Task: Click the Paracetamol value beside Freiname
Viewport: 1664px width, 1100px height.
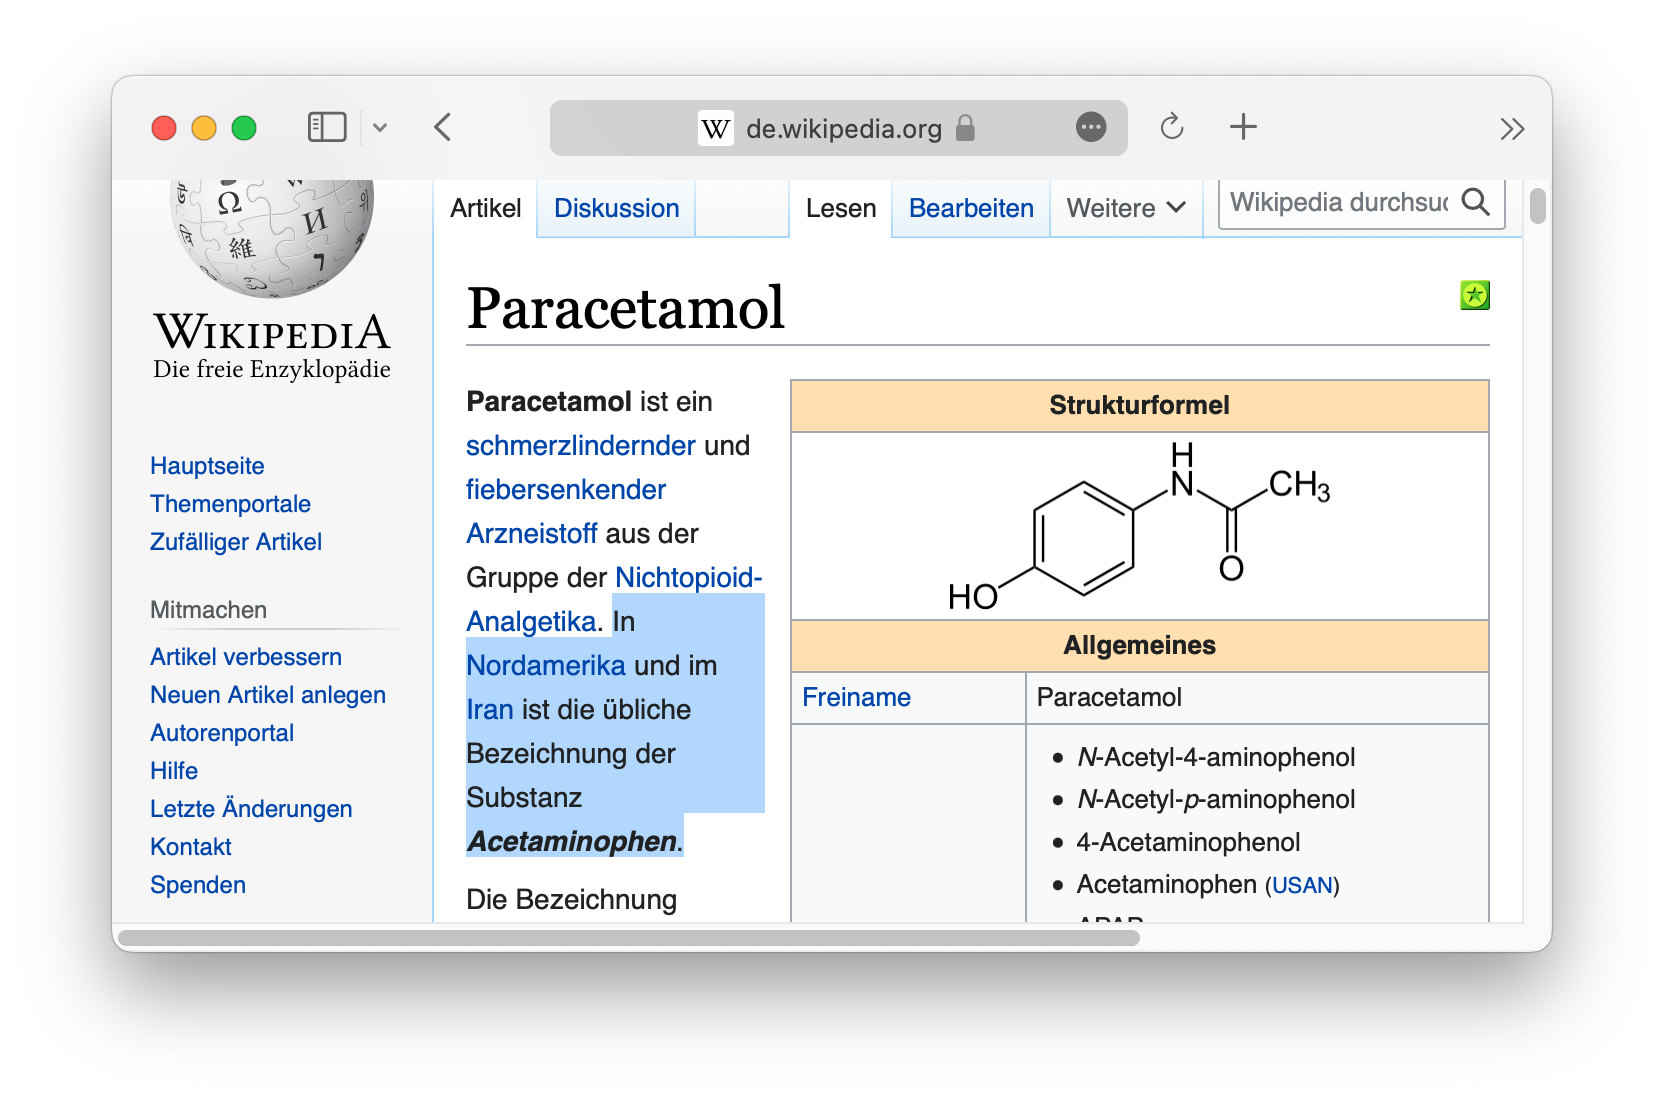Action: coord(1109,697)
